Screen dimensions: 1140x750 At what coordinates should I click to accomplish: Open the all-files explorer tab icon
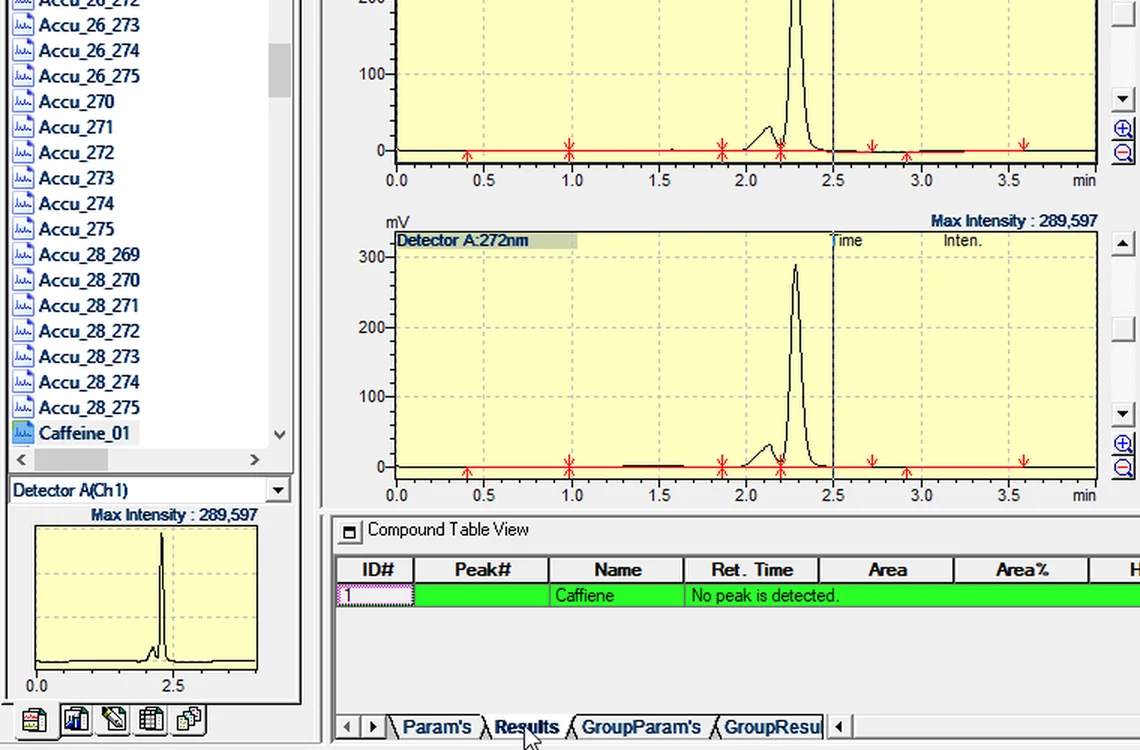[x=189, y=720]
